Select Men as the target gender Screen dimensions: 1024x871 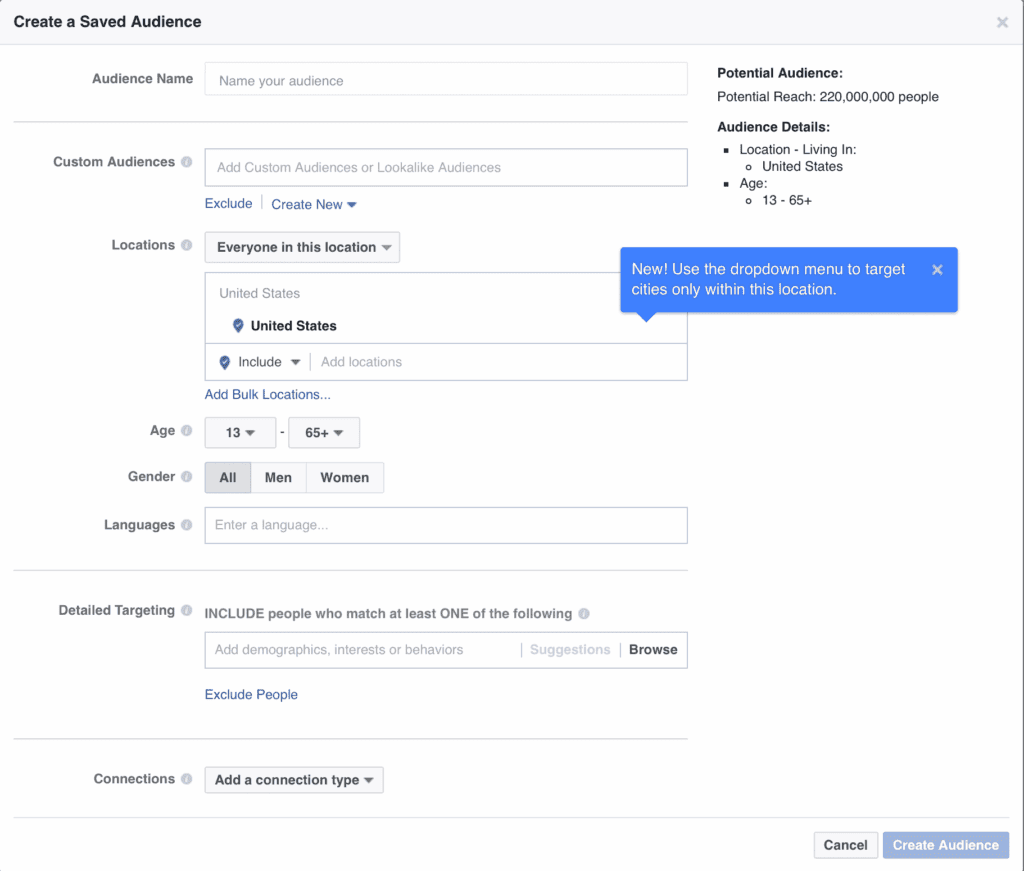click(x=278, y=477)
